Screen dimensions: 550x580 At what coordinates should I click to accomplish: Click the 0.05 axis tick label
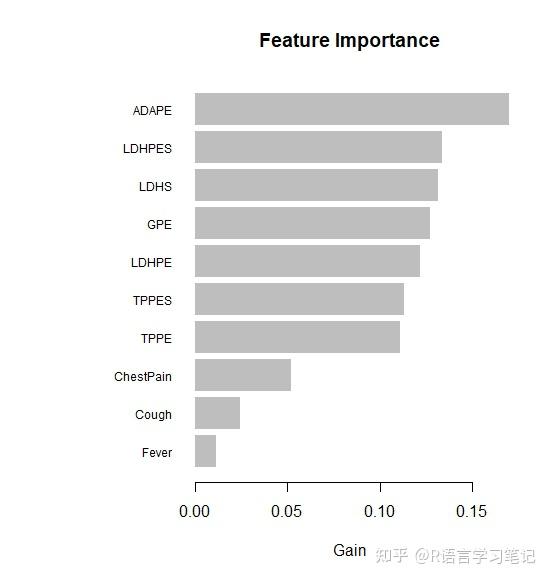[286, 512]
